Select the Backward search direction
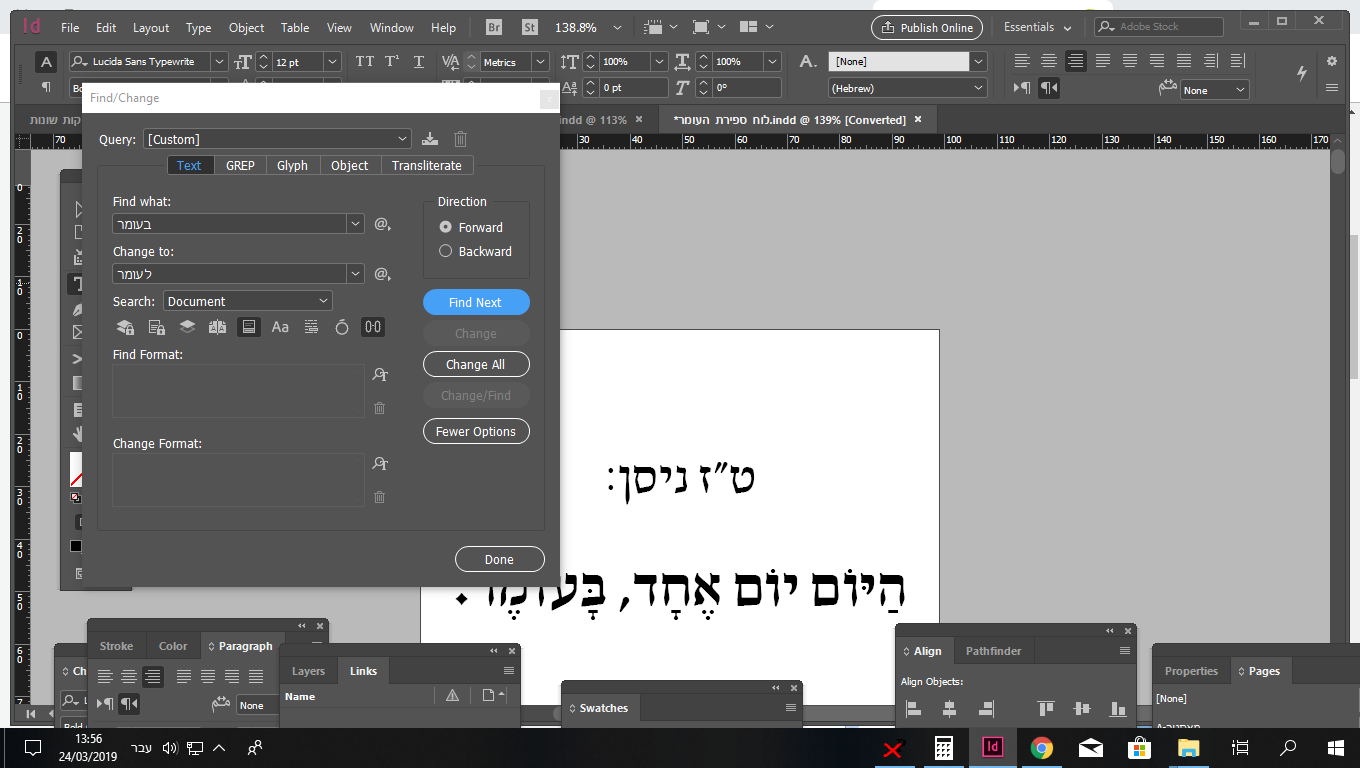1360x768 pixels. 445,251
